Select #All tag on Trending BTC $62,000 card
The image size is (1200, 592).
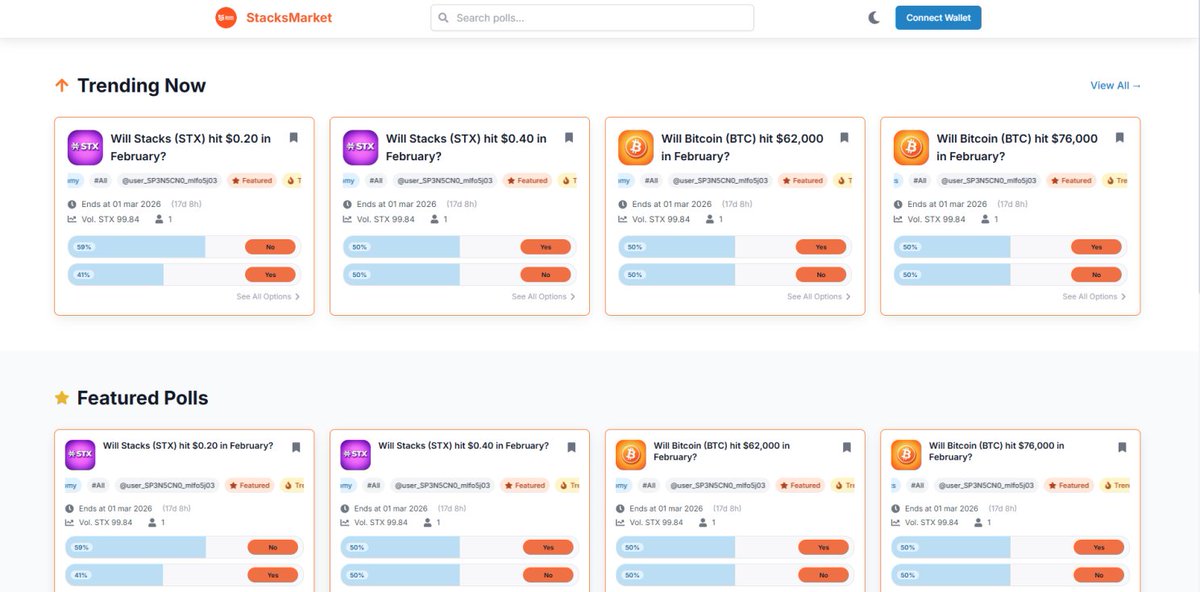pos(651,181)
